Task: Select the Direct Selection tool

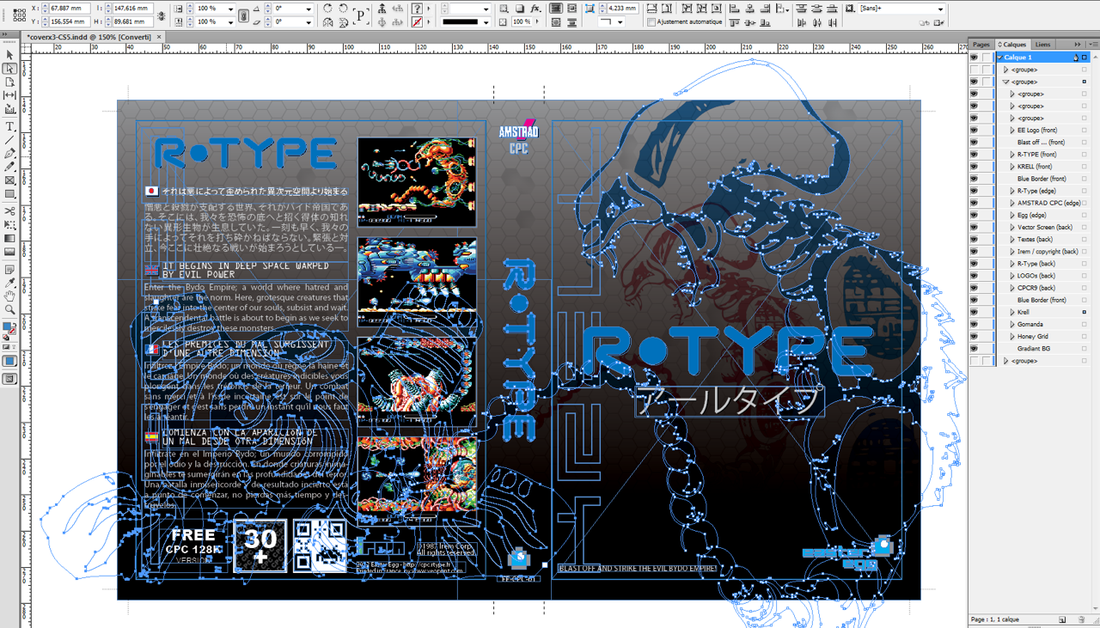Action: click(10, 69)
